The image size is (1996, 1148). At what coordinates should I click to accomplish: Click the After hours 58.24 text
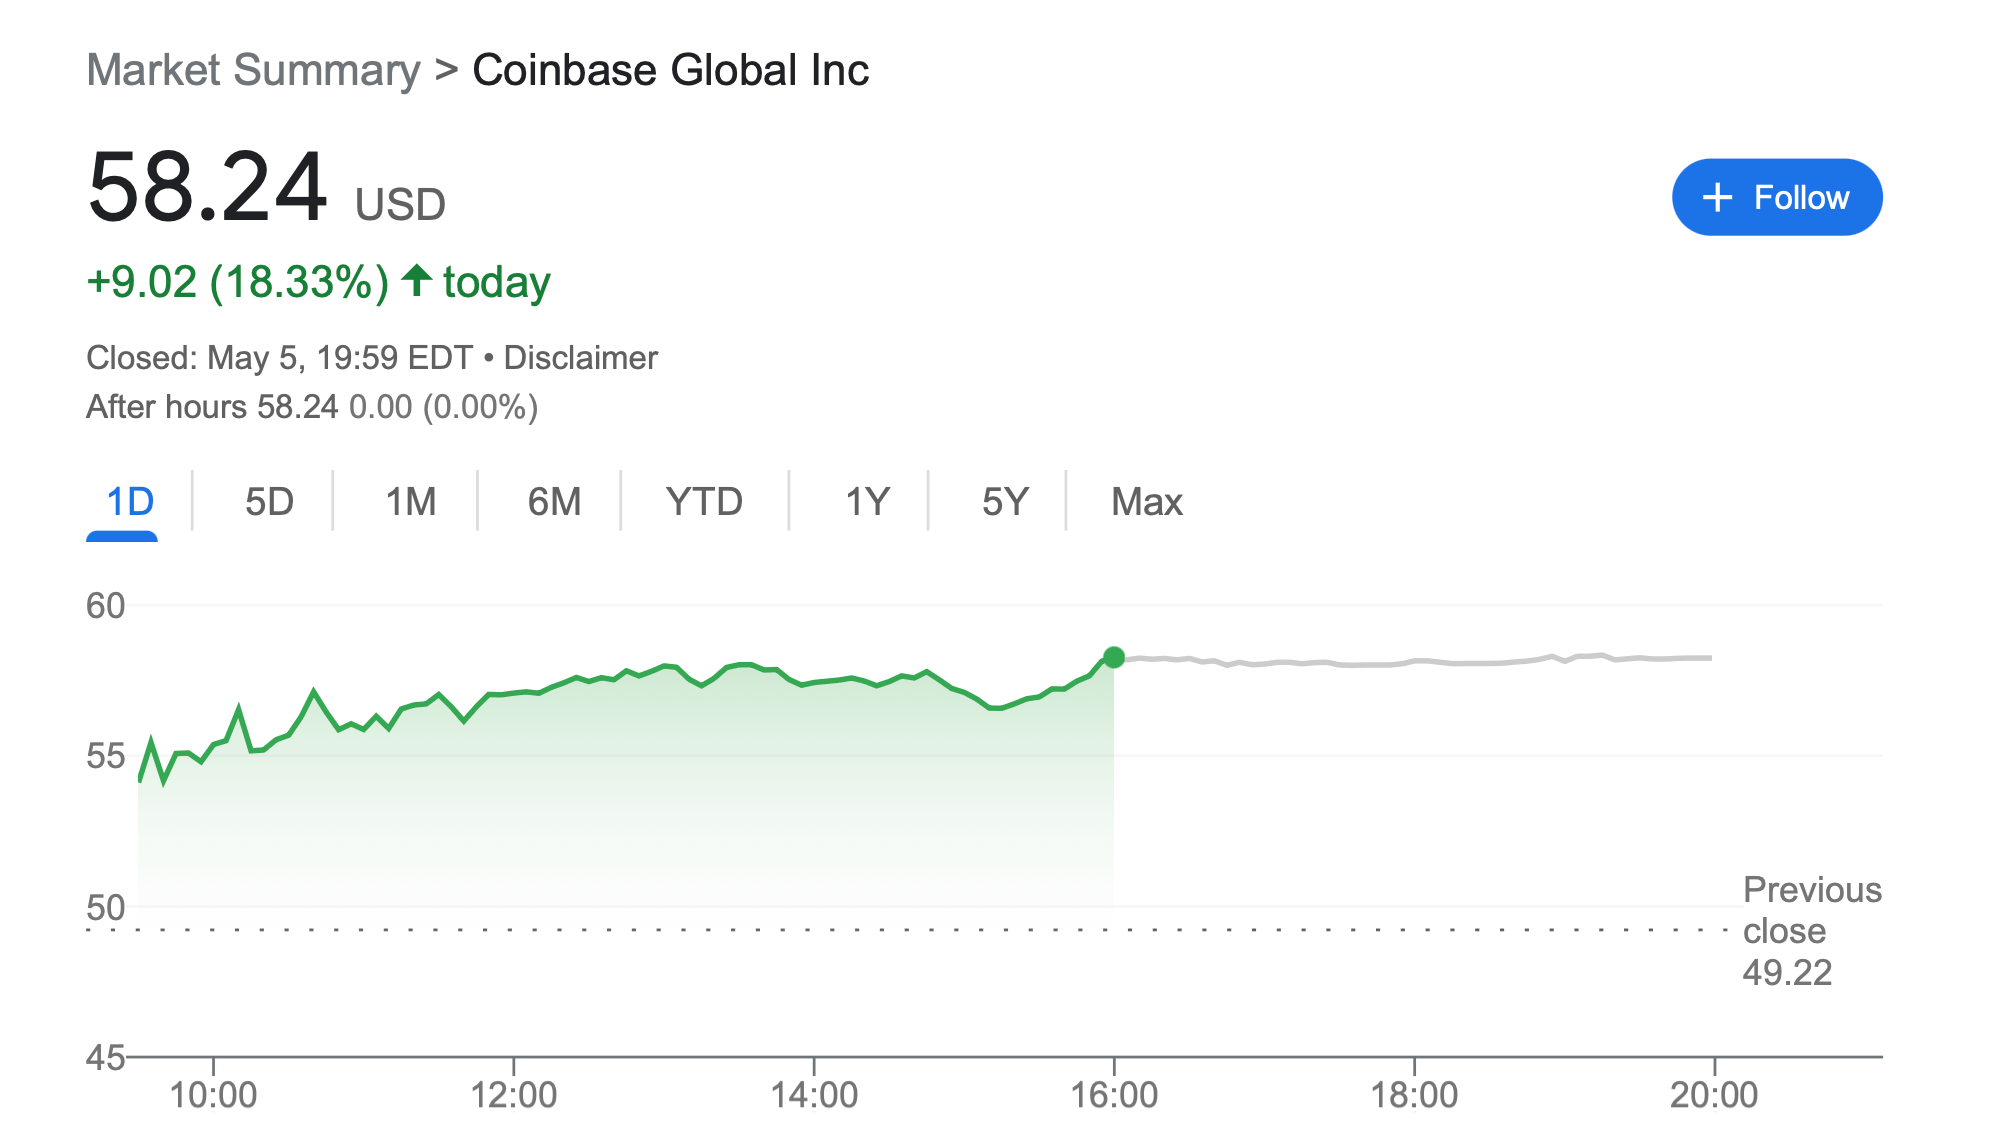pyautogui.click(x=212, y=407)
